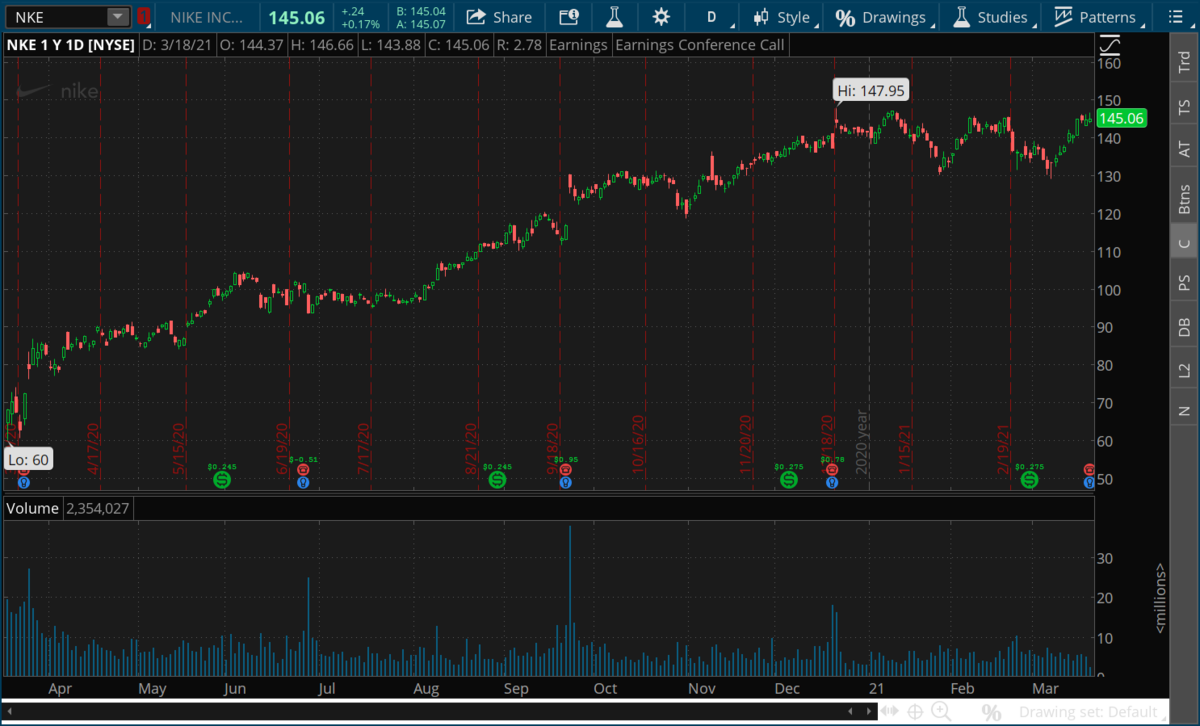Click the $0.275 dividend icon near 11/20/20
Viewport: 1200px width, 726px height.
pyautogui.click(x=788, y=480)
